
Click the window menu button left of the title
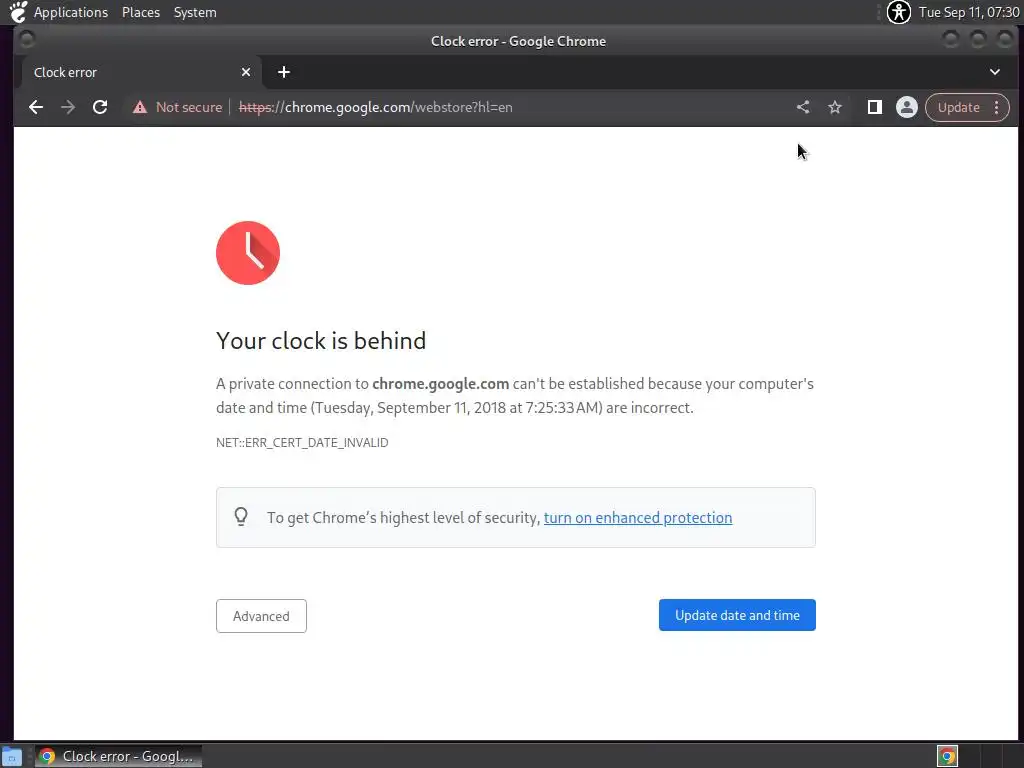tap(27, 40)
